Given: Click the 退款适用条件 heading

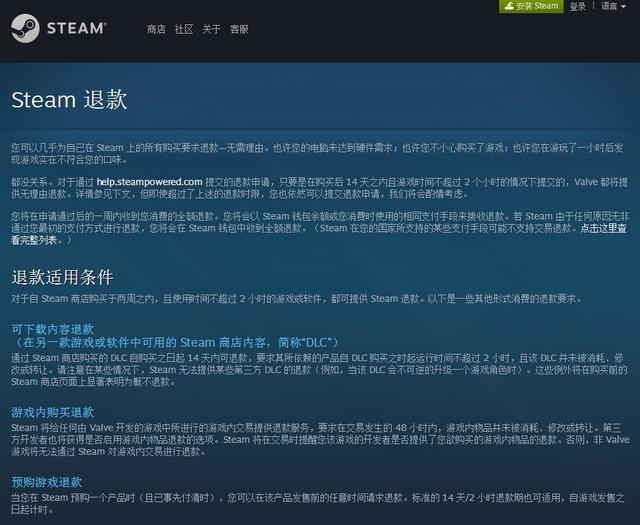Looking at the screenshot, I should coord(62,277).
